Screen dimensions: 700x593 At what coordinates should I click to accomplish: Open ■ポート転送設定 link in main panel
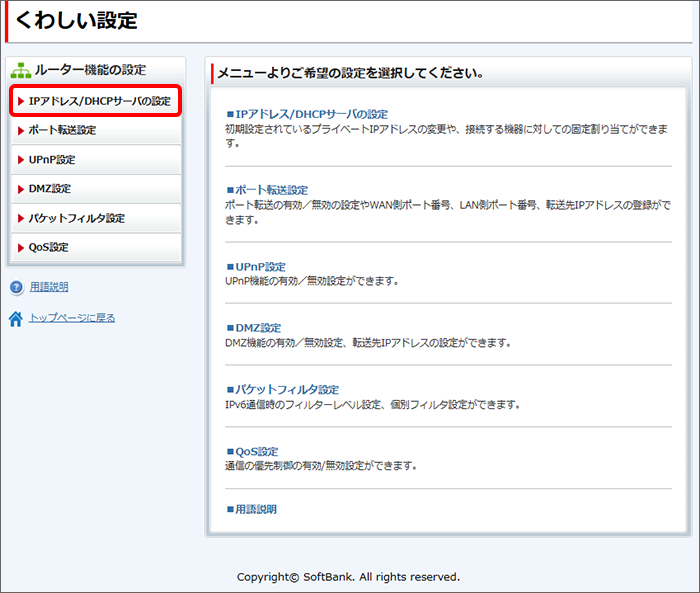[x=267, y=190]
